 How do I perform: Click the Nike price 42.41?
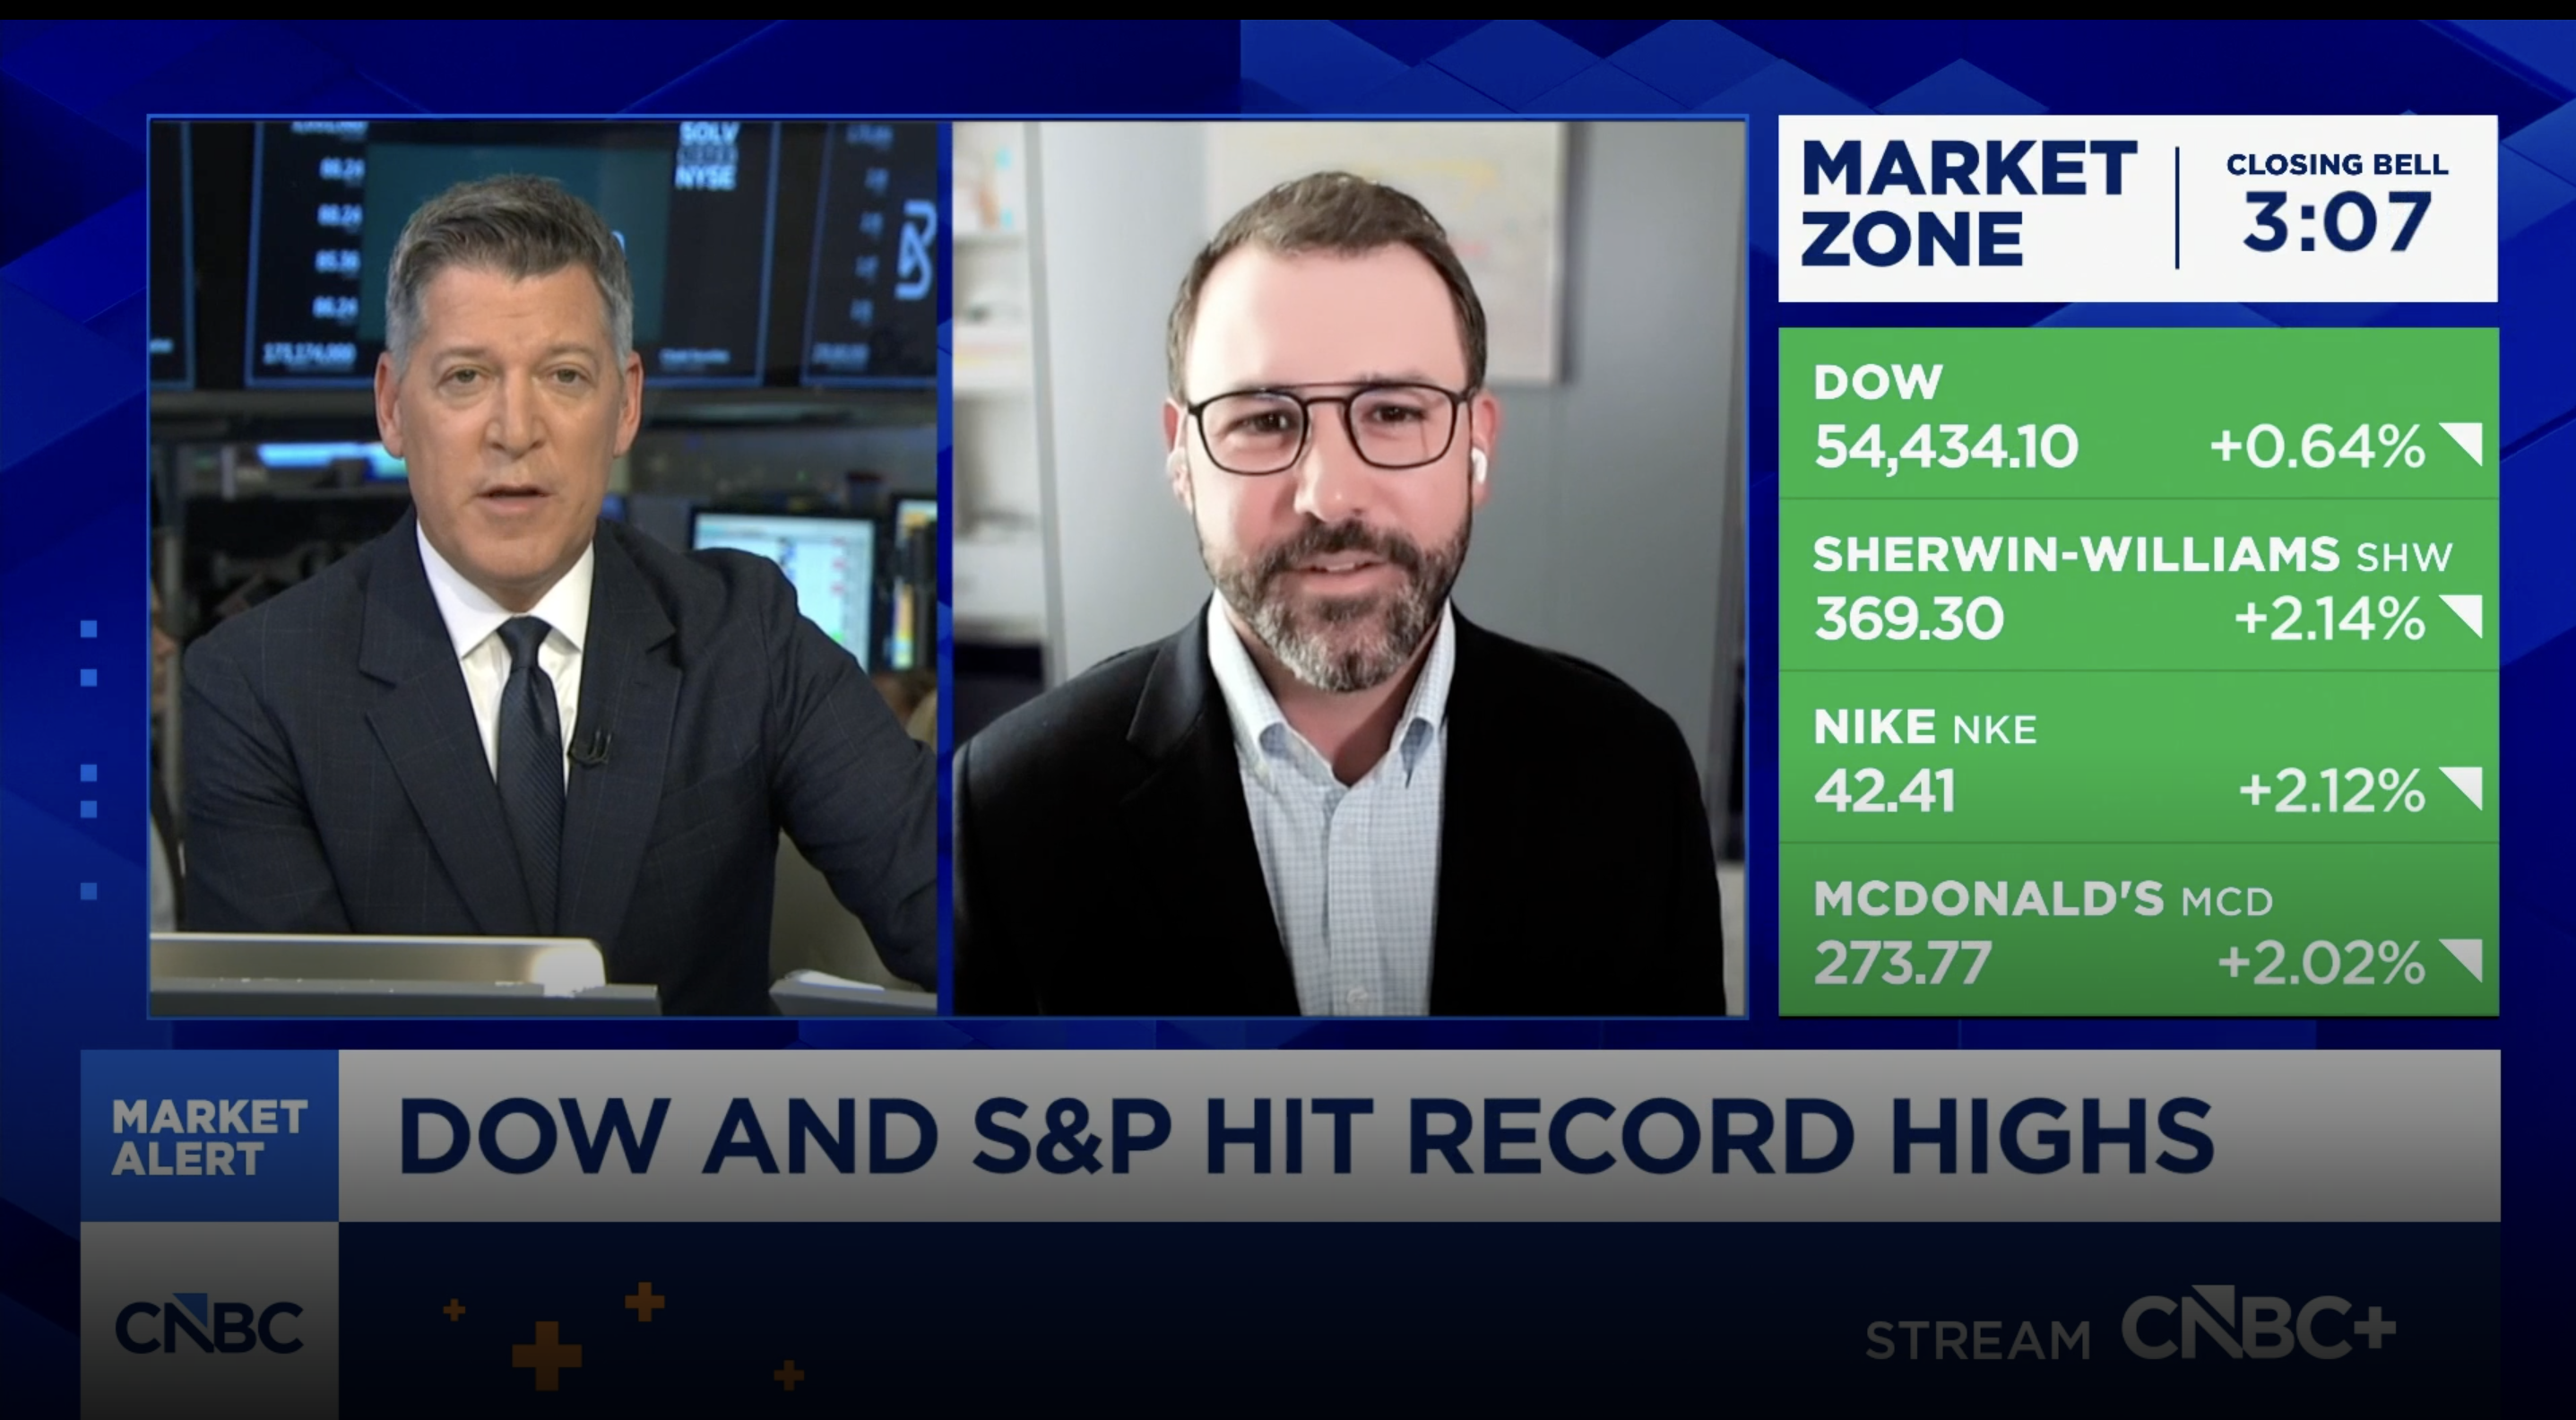tap(1884, 790)
